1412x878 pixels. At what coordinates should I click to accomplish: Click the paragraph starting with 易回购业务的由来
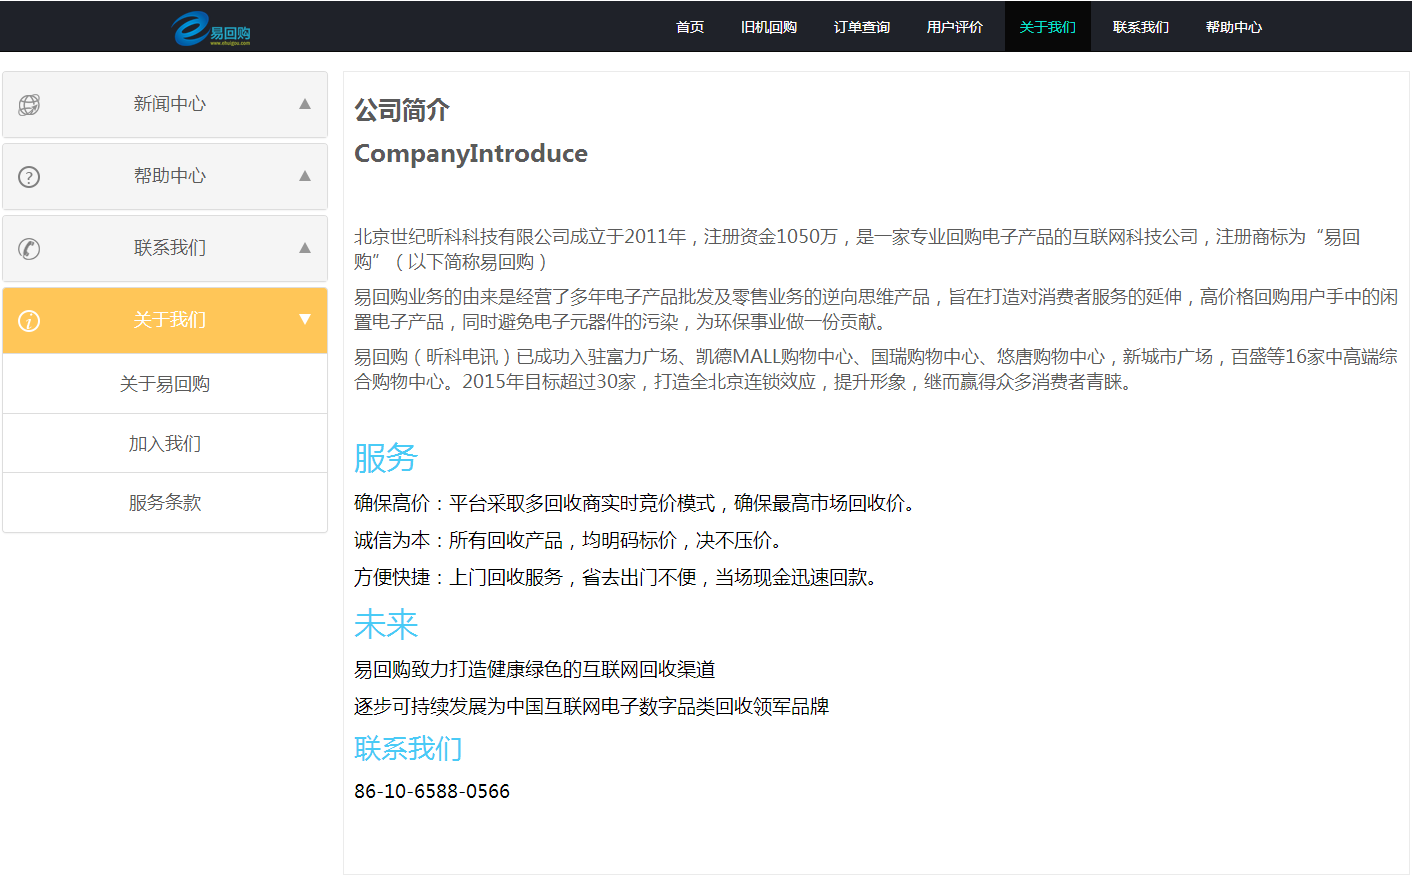[x=876, y=309]
